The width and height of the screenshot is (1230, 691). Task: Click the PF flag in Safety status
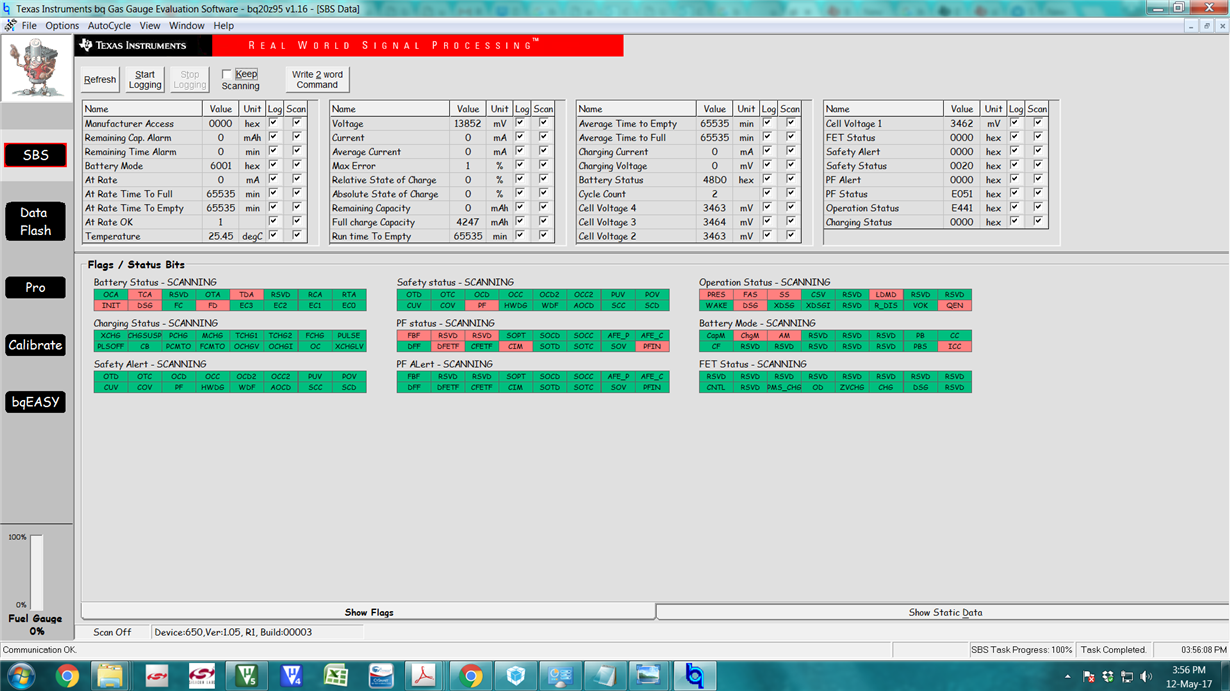tap(482, 305)
